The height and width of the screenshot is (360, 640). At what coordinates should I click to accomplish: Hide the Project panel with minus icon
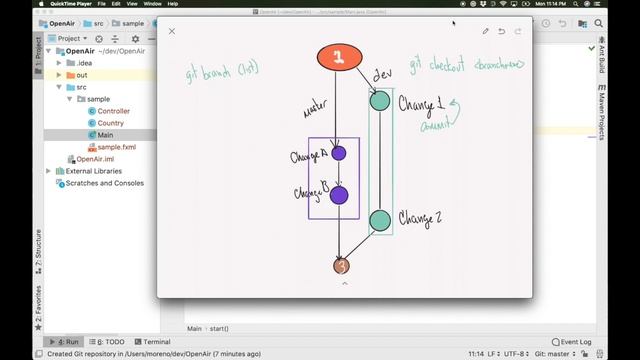click(x=151, y=39)
